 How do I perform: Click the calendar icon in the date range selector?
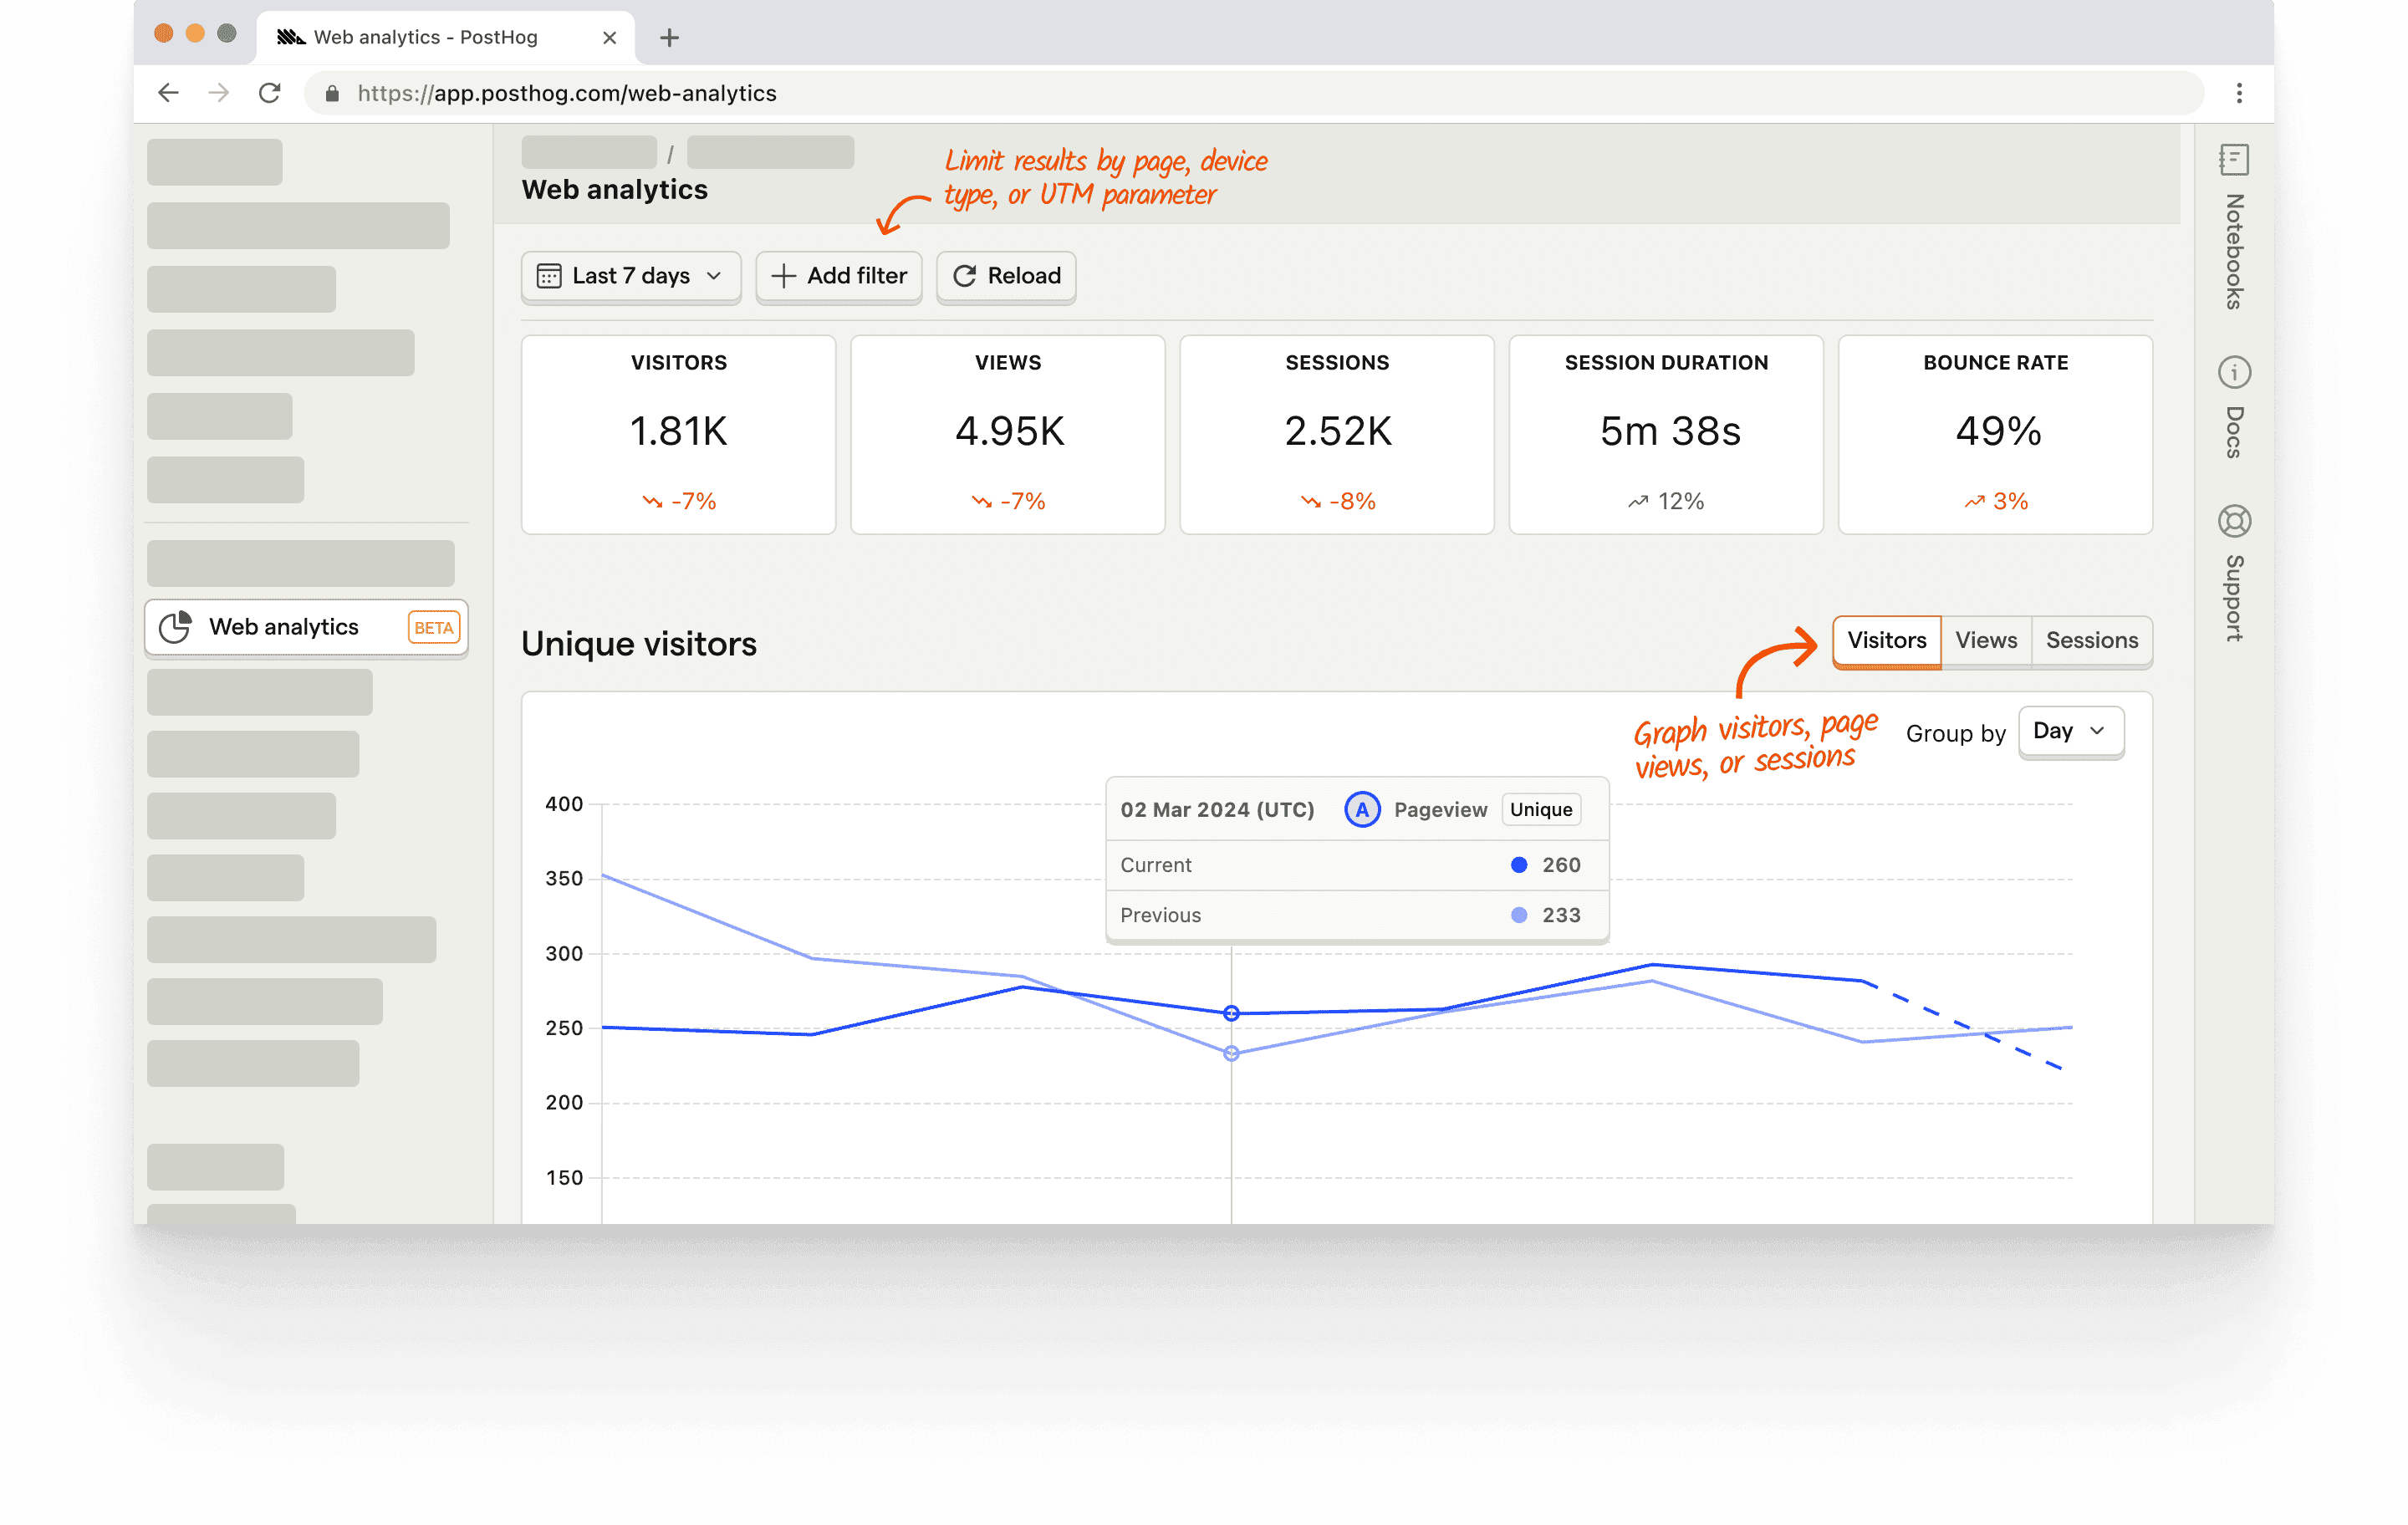click(x=551, y=276)
